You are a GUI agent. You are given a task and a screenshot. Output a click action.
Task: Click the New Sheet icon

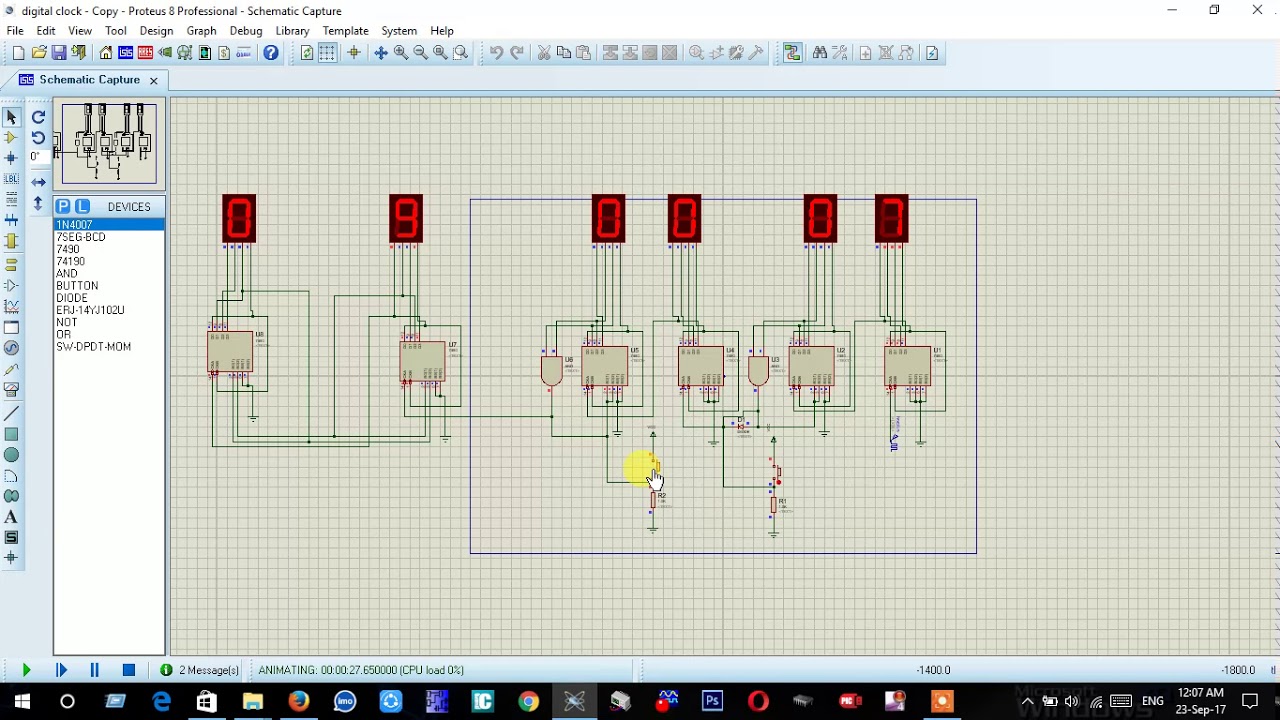pyautogui.click(x=865, y=53)
